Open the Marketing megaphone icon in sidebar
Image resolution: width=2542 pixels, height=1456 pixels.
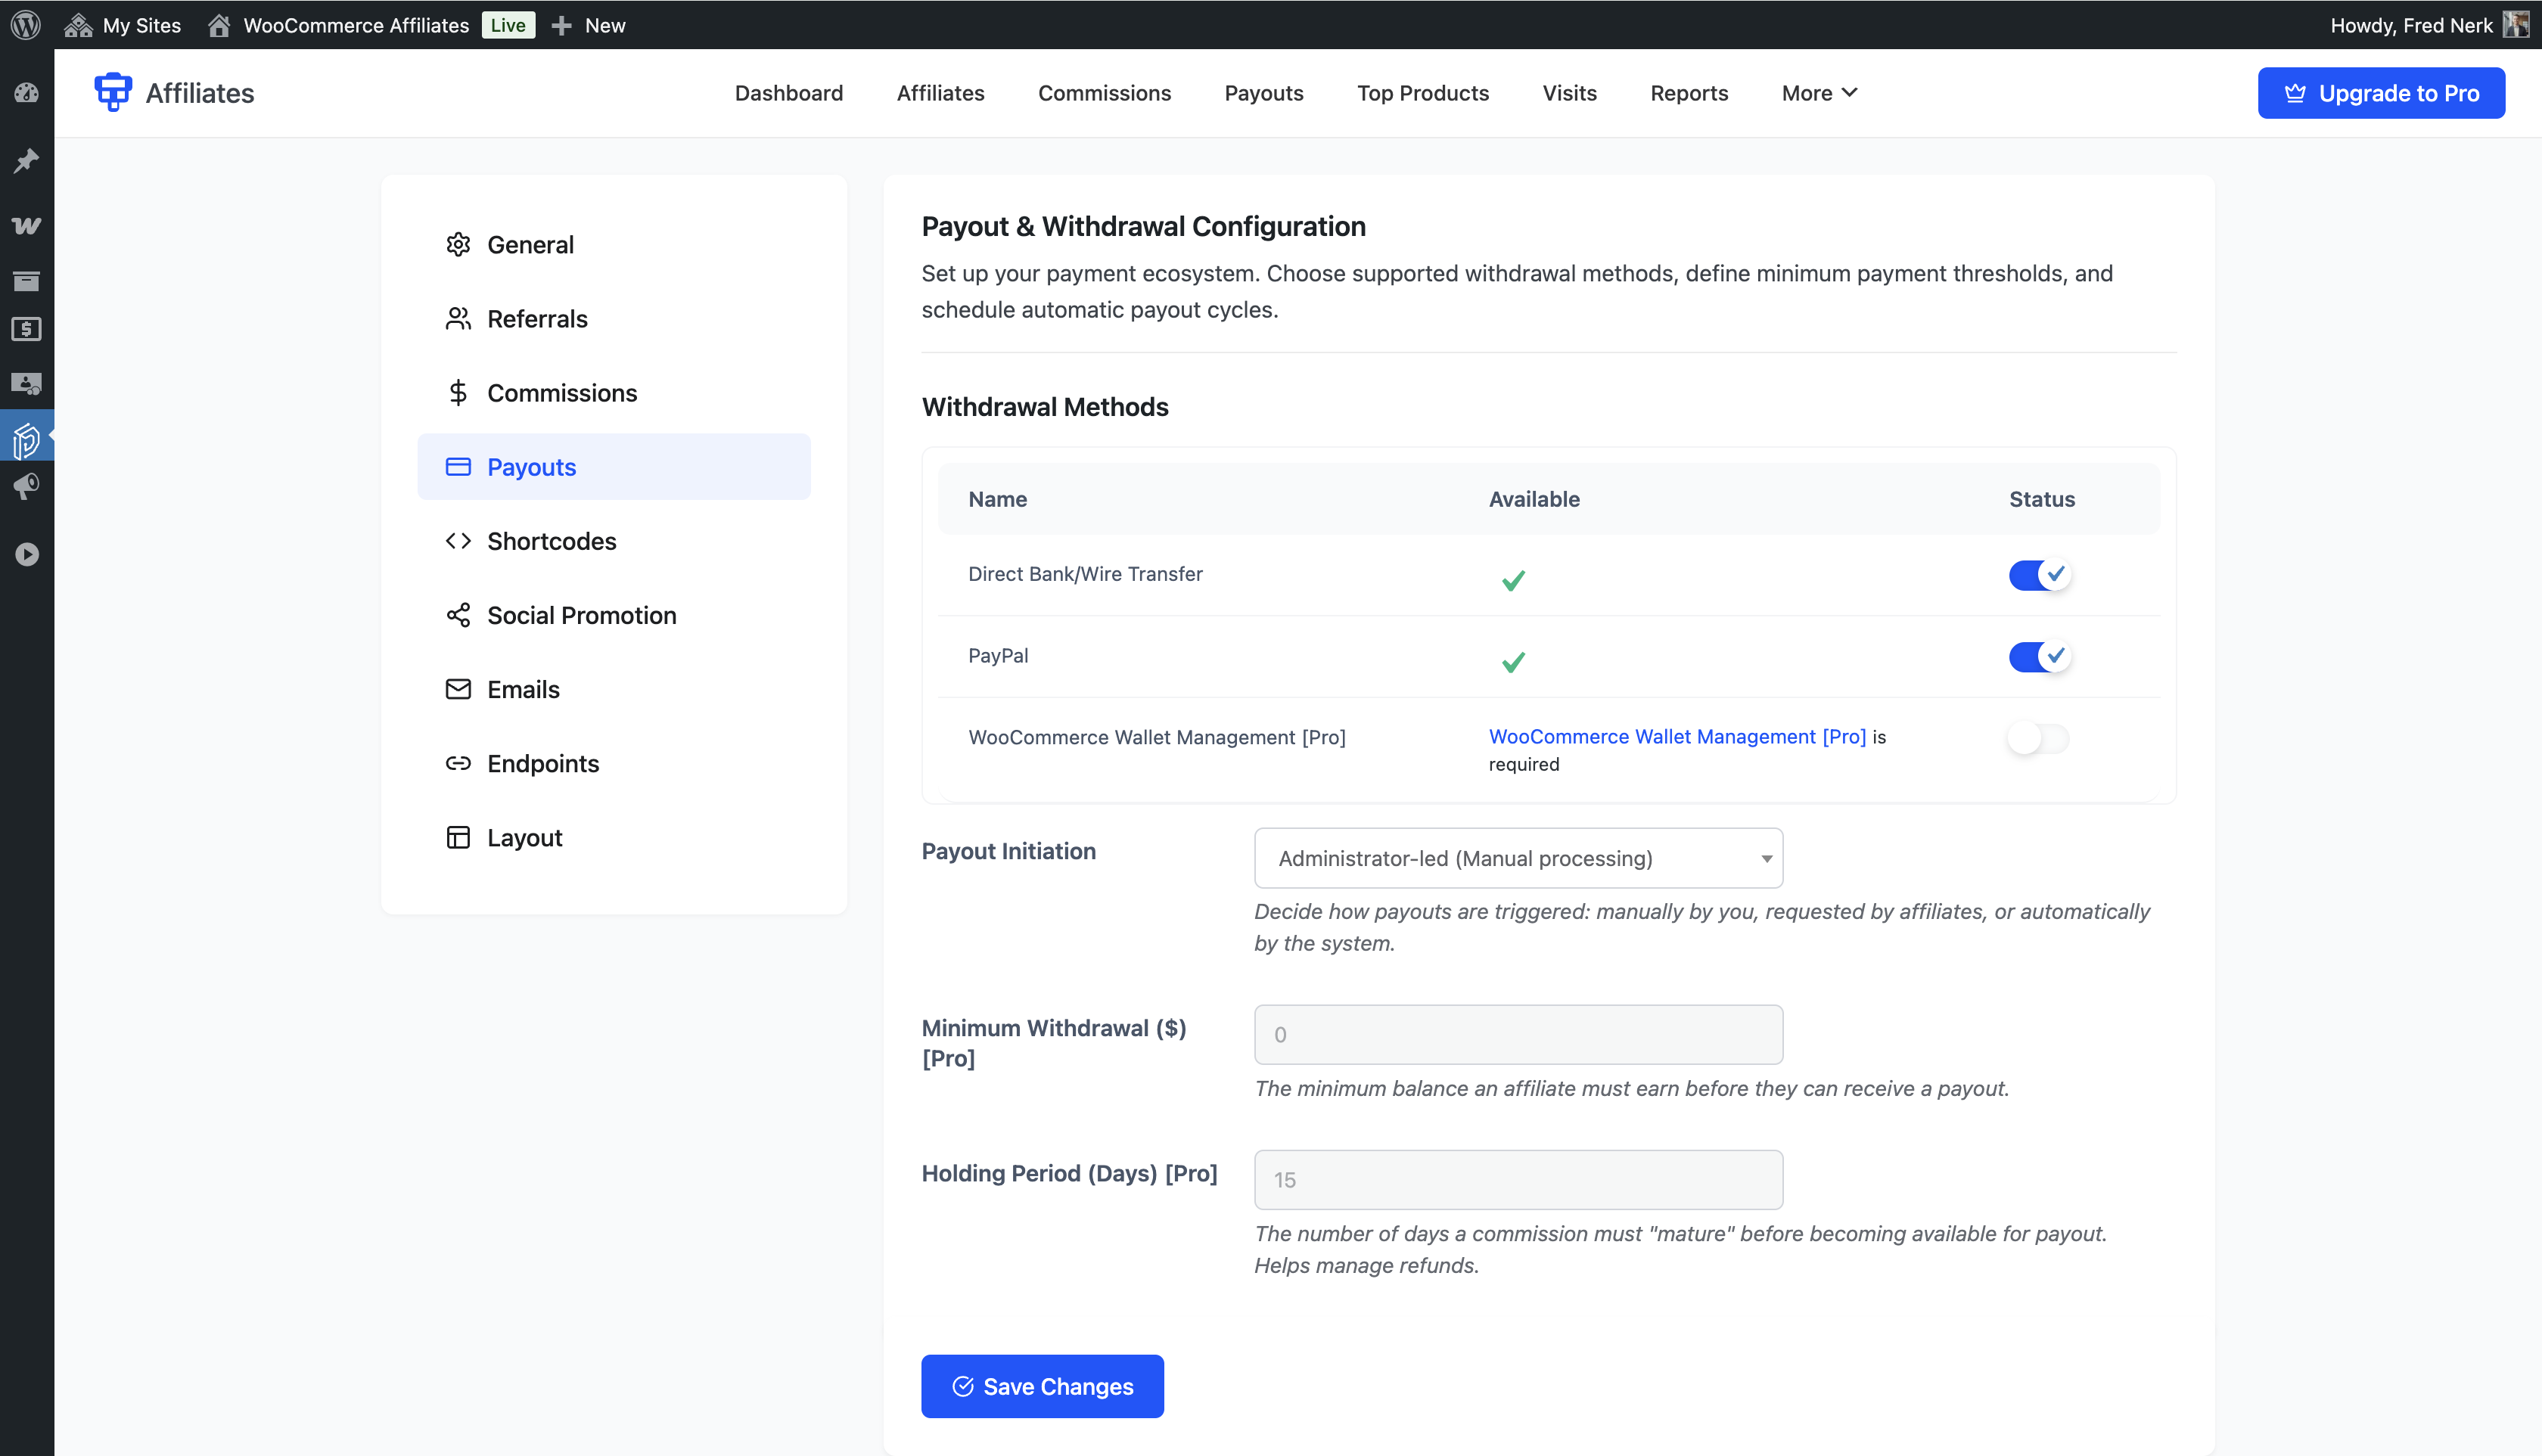point(27,487)
